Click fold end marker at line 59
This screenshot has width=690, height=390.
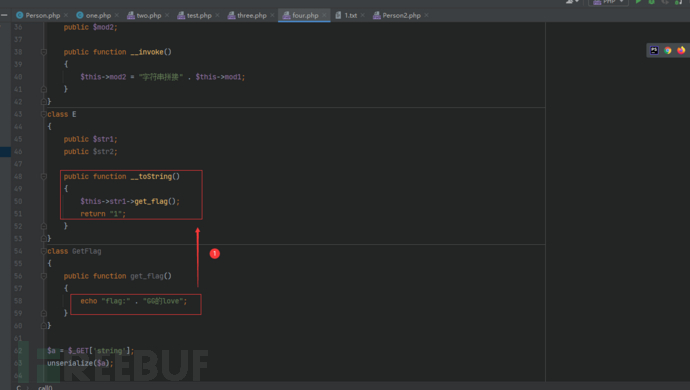[x=44, y=313]
